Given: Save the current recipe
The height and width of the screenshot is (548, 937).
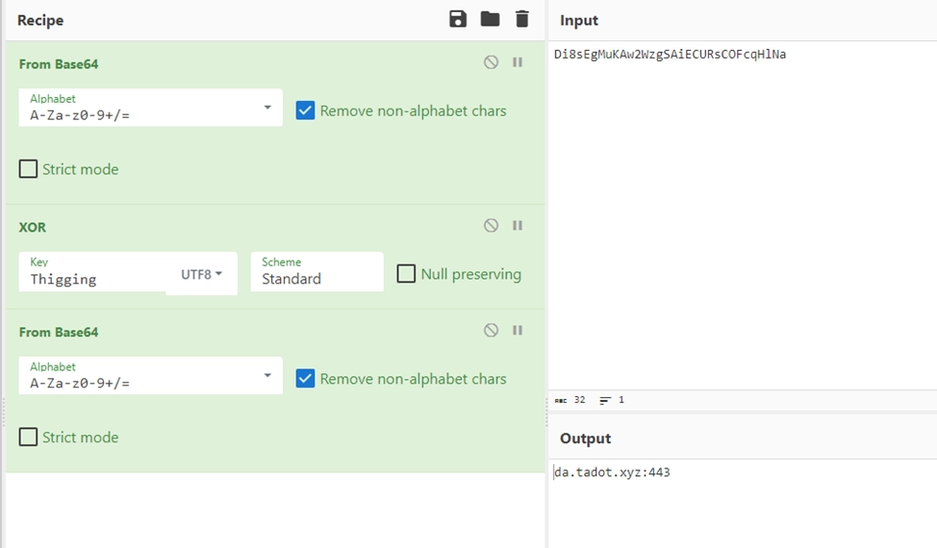Looking at the screenshot, I should click(458, 19).
